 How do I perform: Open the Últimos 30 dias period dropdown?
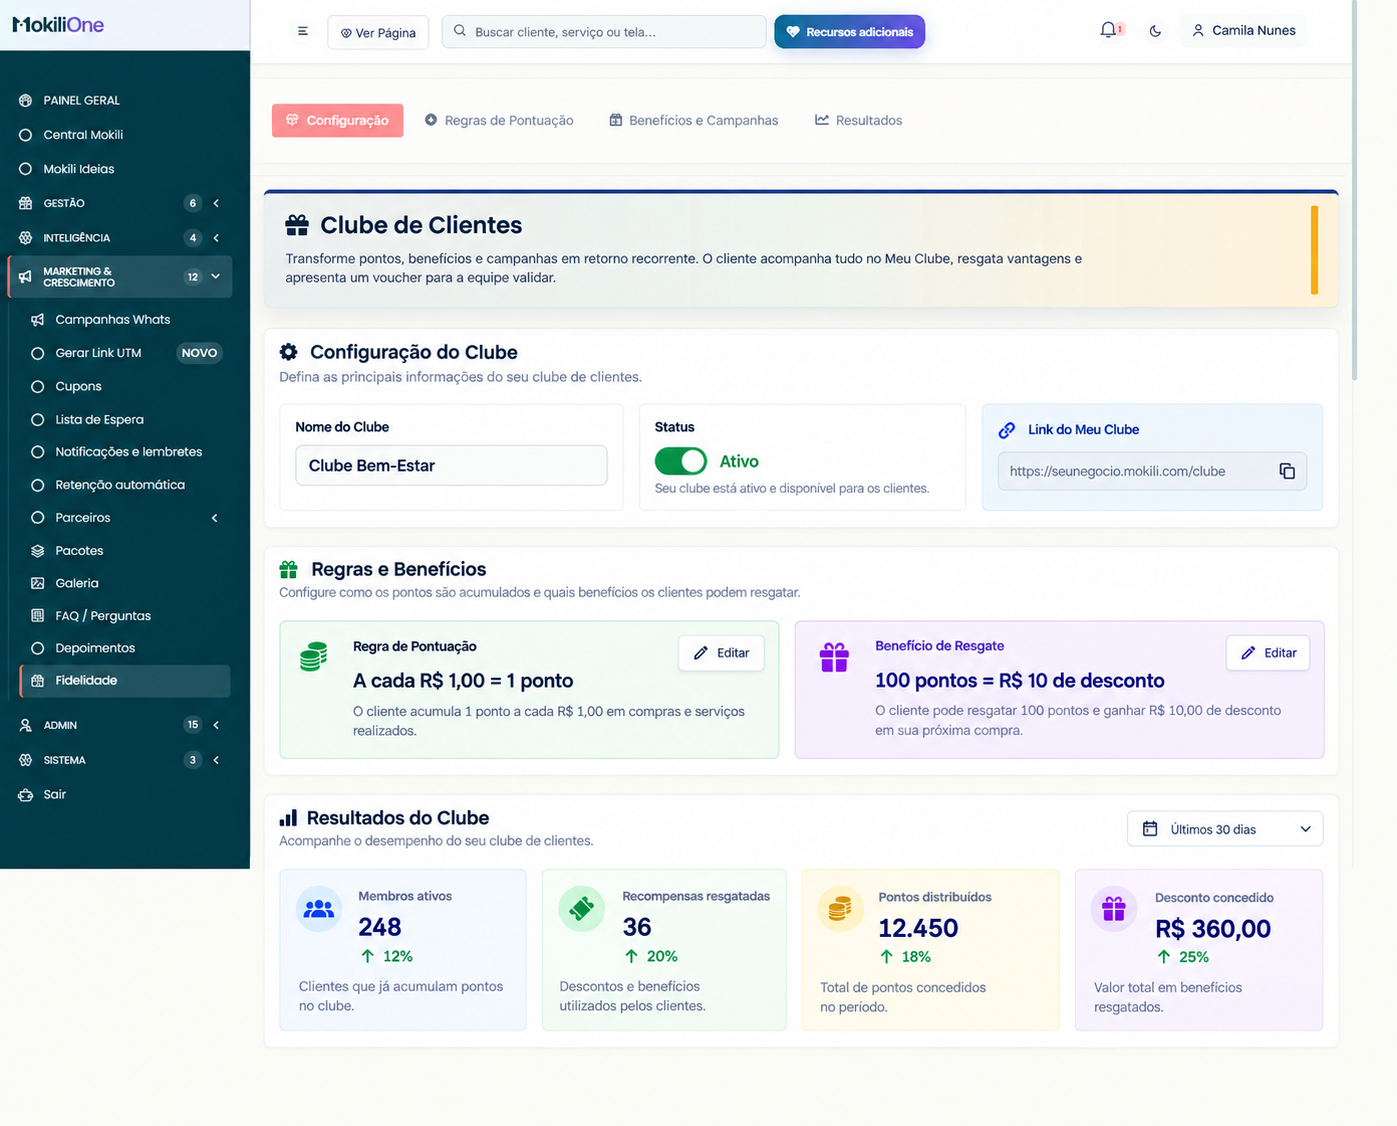point(1225,829)
